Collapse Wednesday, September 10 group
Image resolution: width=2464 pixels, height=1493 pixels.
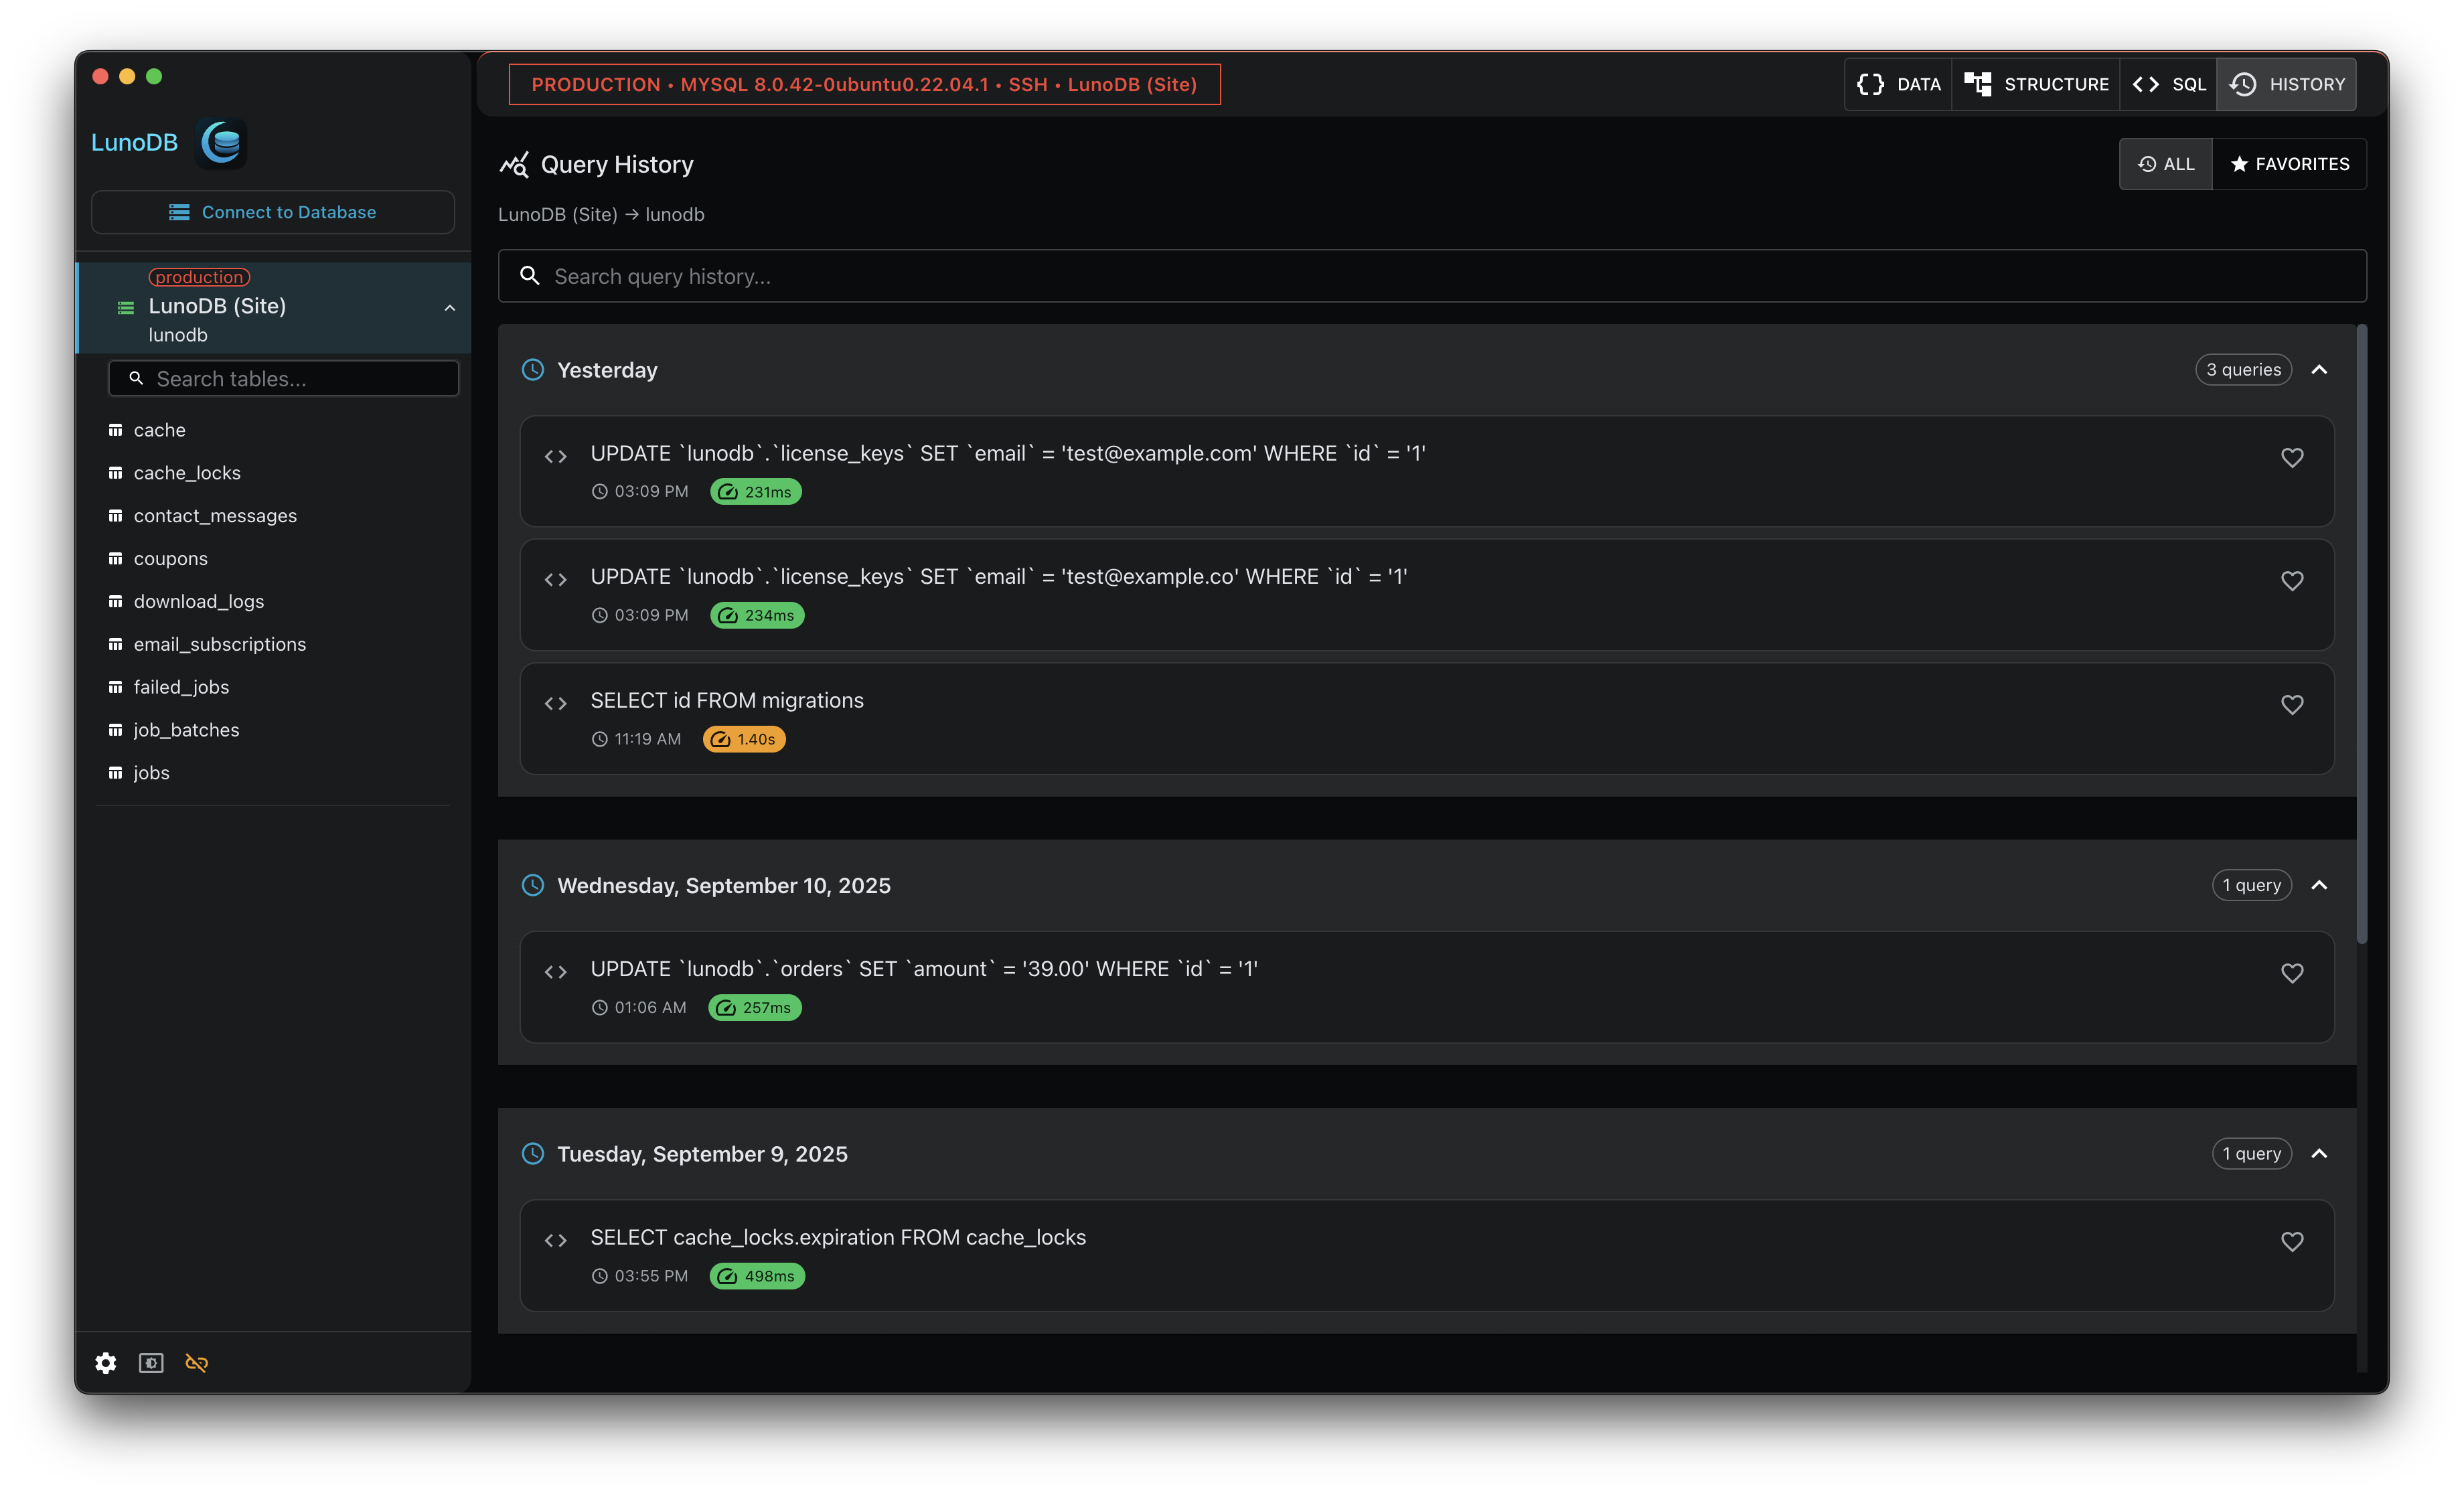2319,886
